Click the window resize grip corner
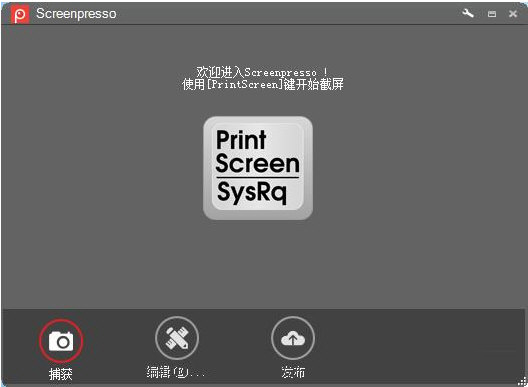The width and height of the screenshot is (528, 387). (522, 381)
